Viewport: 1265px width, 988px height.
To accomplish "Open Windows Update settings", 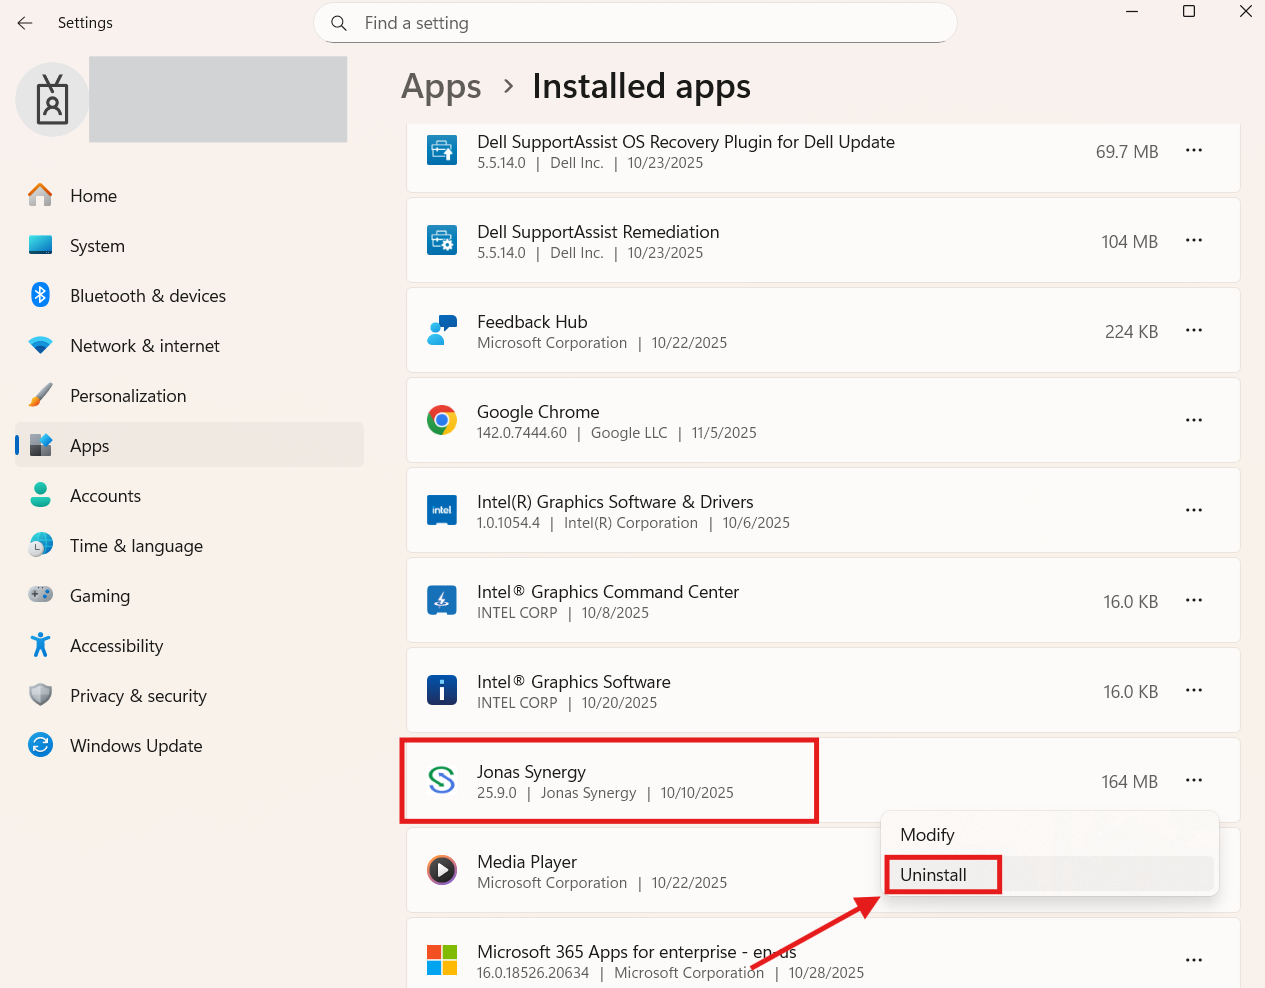I will coord(189,746).
